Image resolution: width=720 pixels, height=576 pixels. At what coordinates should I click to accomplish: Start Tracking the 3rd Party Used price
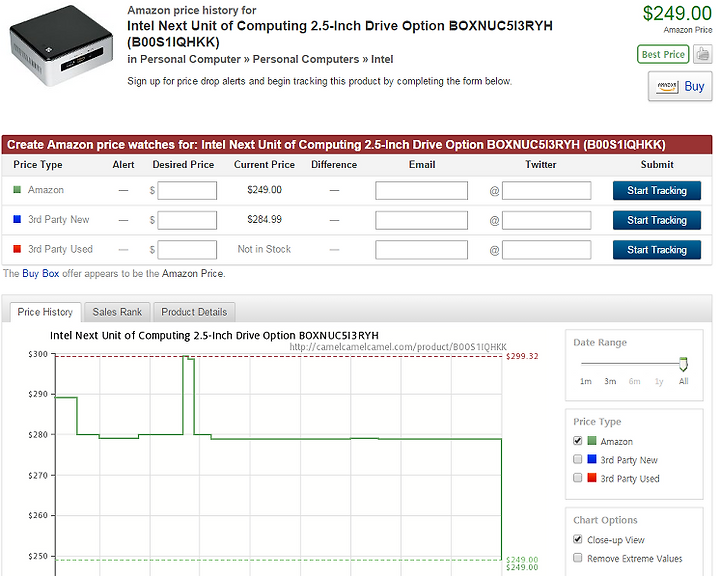click(x=657, y=250)
